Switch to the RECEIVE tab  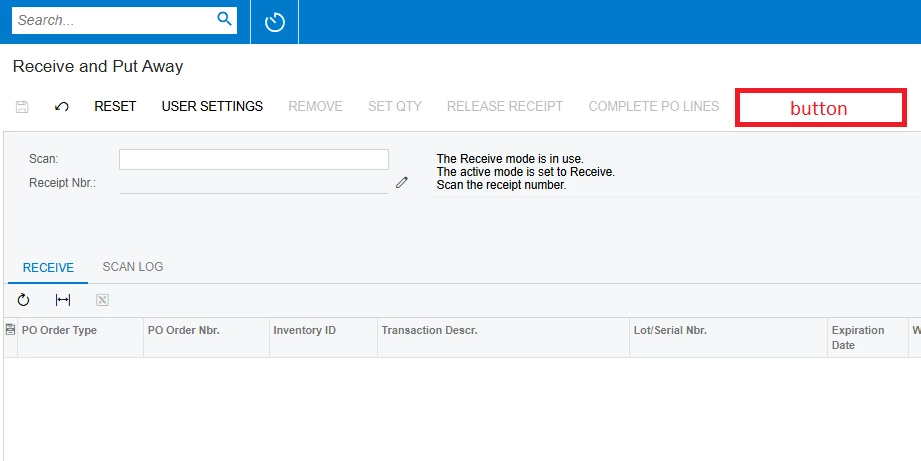(48, 268)
